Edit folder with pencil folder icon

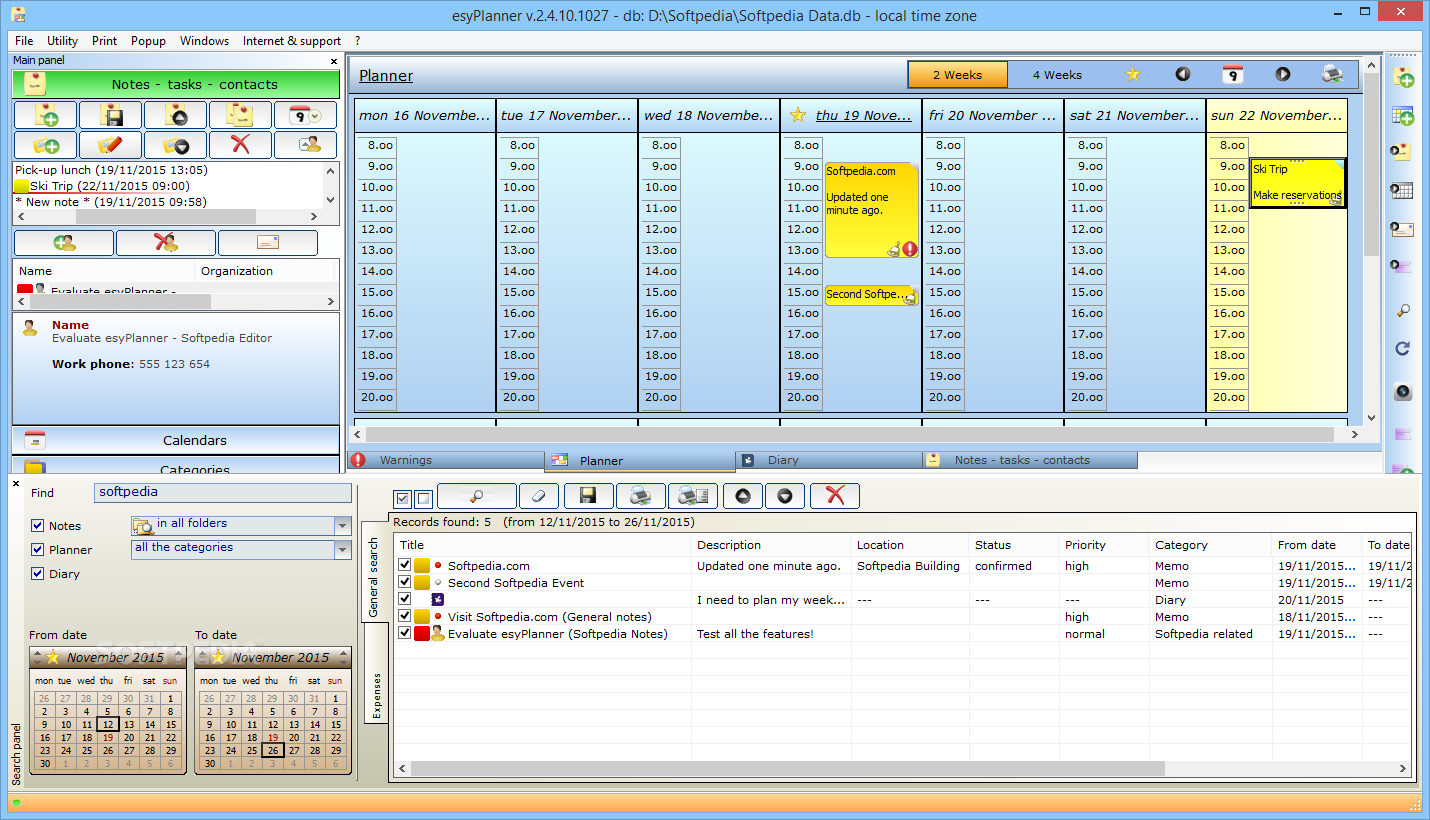pos(110,145)
